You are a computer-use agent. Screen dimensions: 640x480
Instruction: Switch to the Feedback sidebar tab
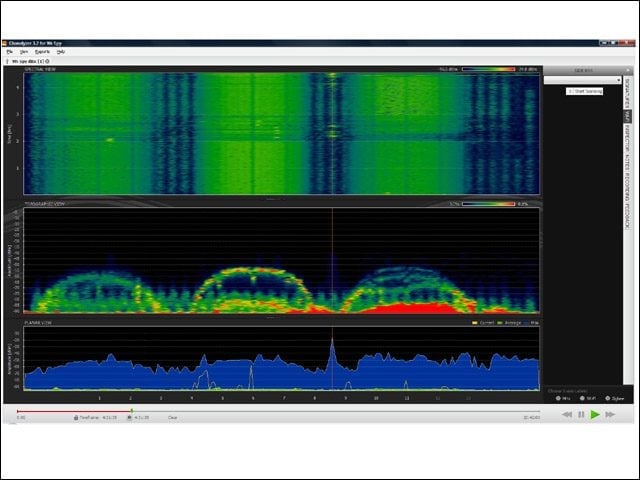[627, 215]
